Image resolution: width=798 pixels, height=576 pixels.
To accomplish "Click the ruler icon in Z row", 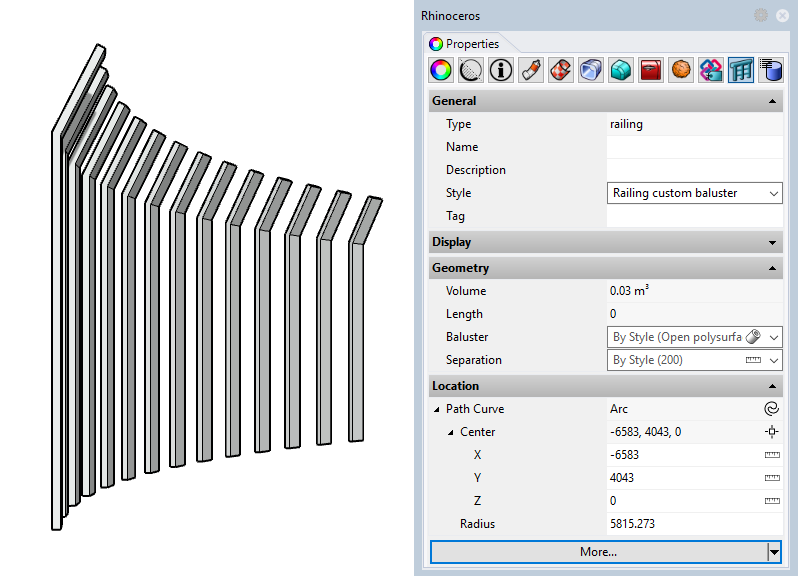I will [x=772, y=501].
